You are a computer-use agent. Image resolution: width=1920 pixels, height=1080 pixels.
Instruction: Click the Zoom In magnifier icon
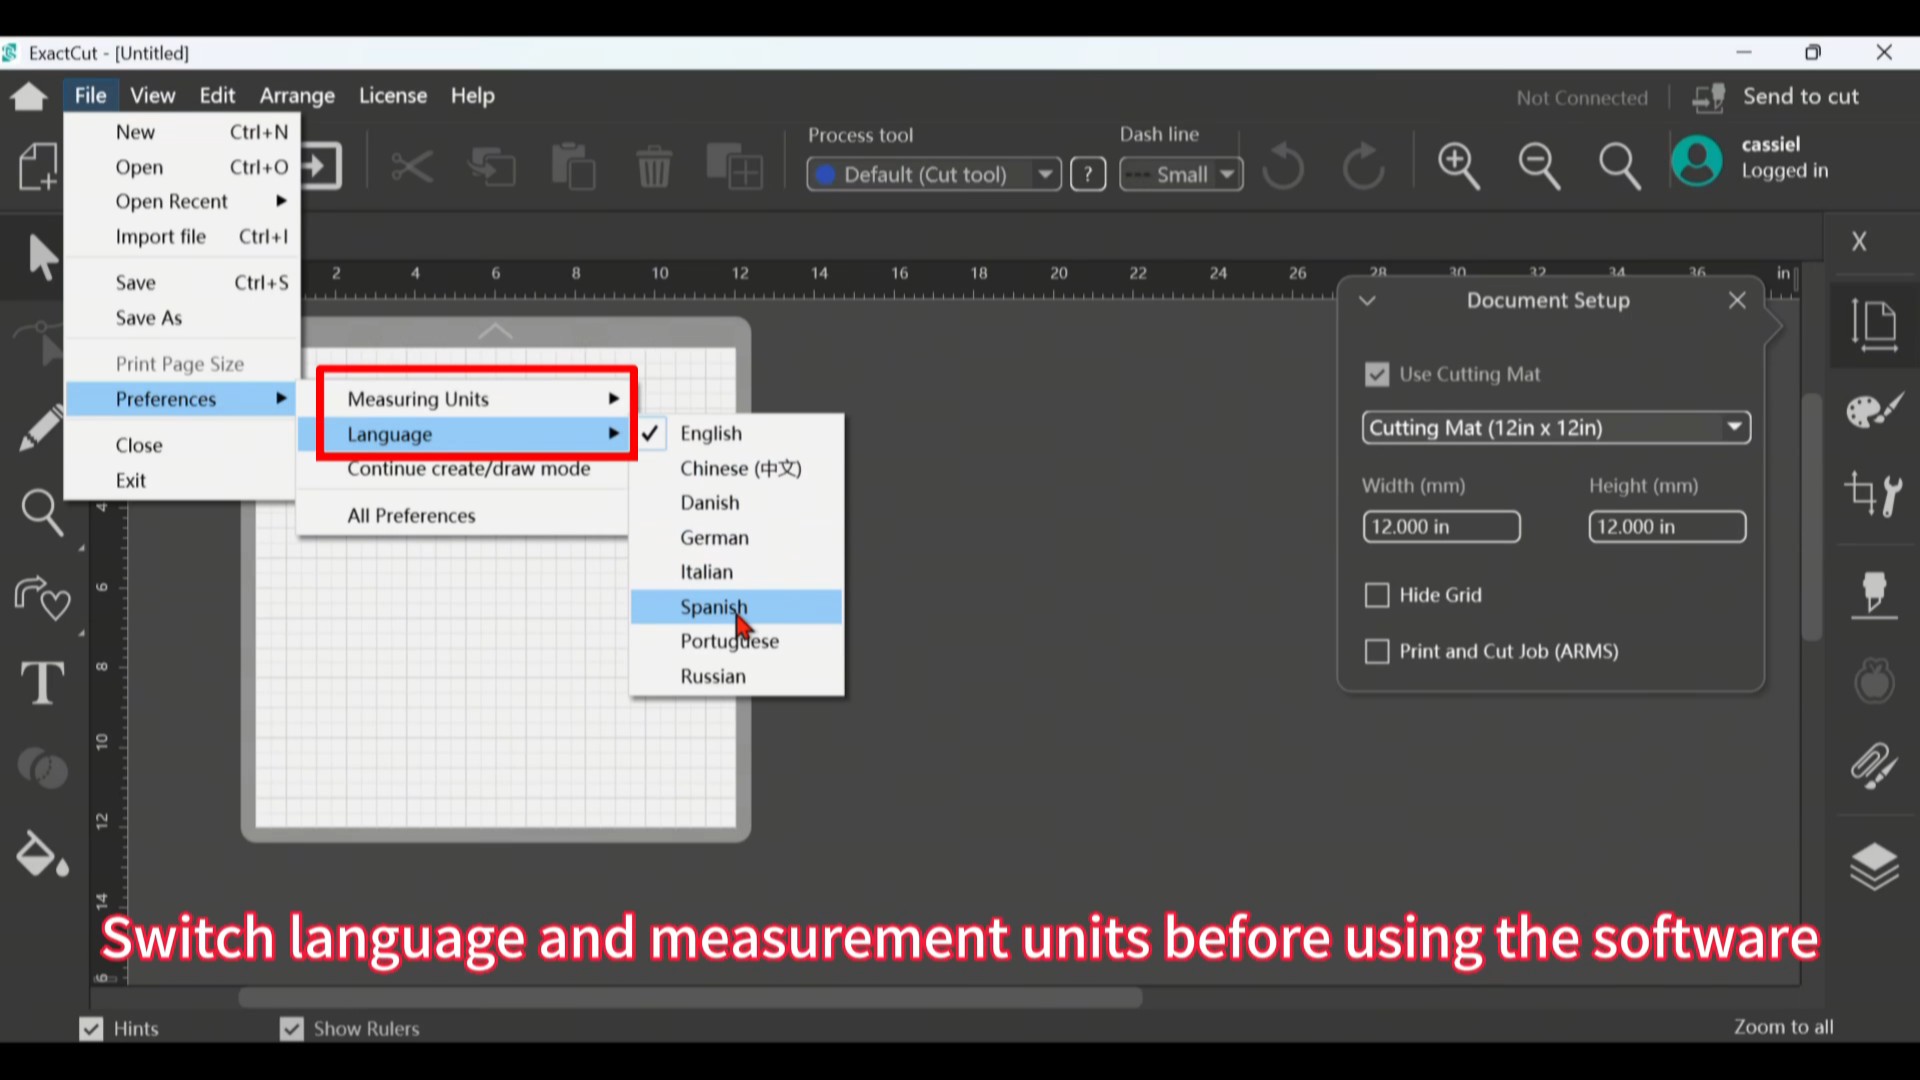tap(1459, 165)
